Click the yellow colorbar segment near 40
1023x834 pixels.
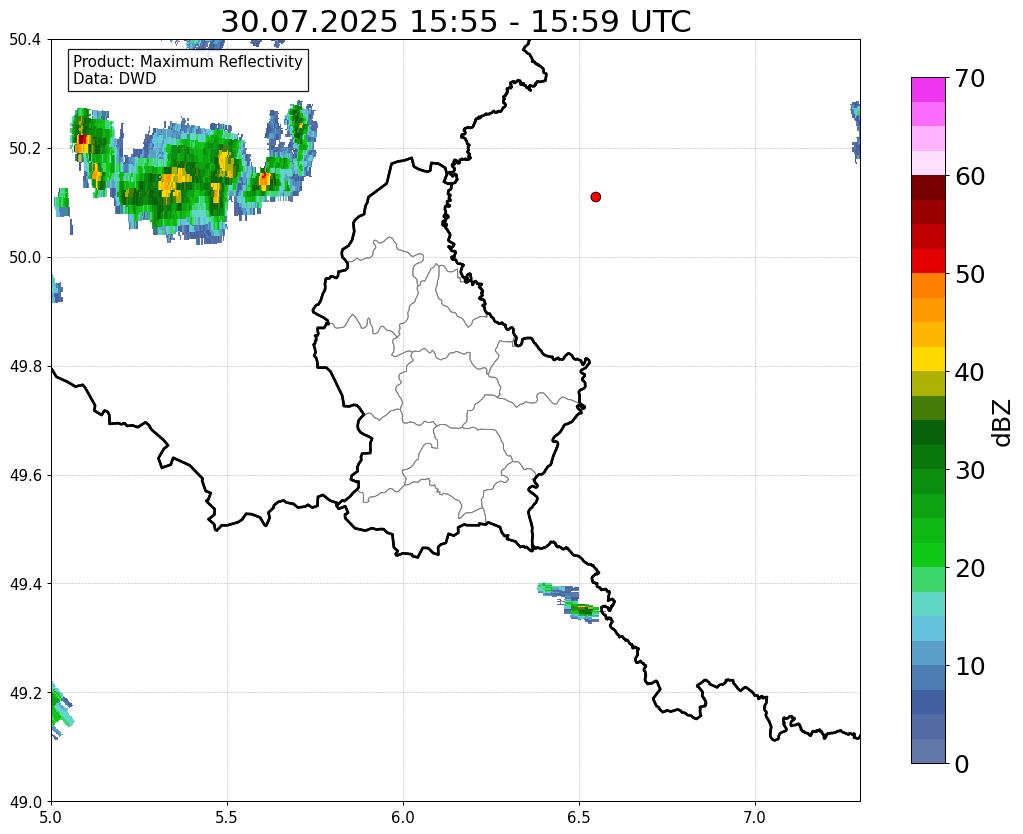point(928,359)
